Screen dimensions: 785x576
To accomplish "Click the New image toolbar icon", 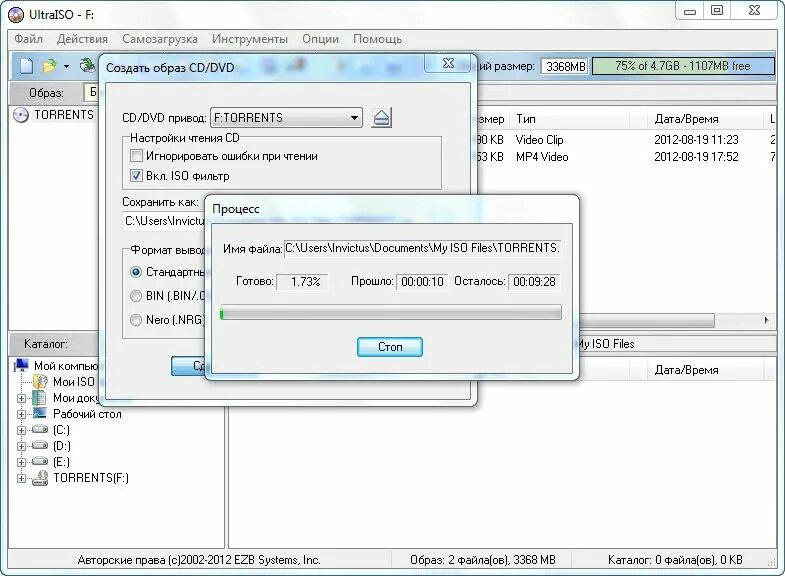I will pyautogui.click(x=27, y=66).
